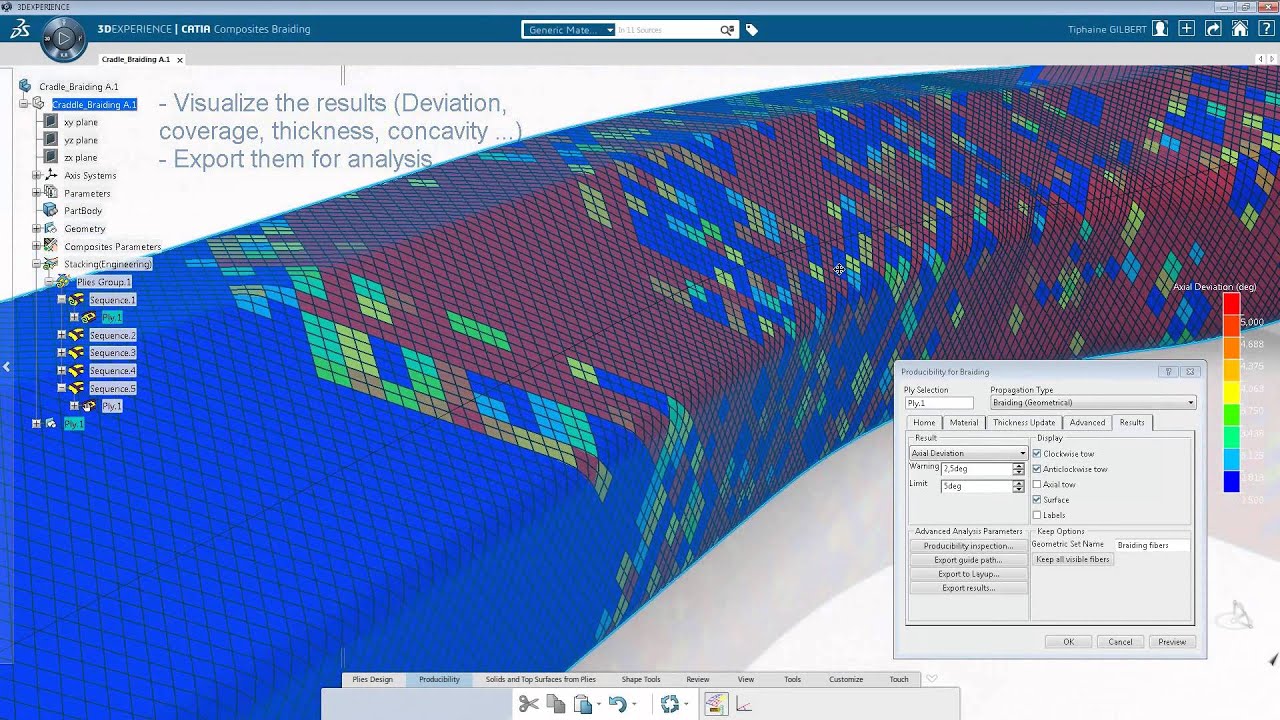1280x720 pixels.
Task: Open the user profile icon beside Tiphaine GILBERT
Action: pos(1160,29)
